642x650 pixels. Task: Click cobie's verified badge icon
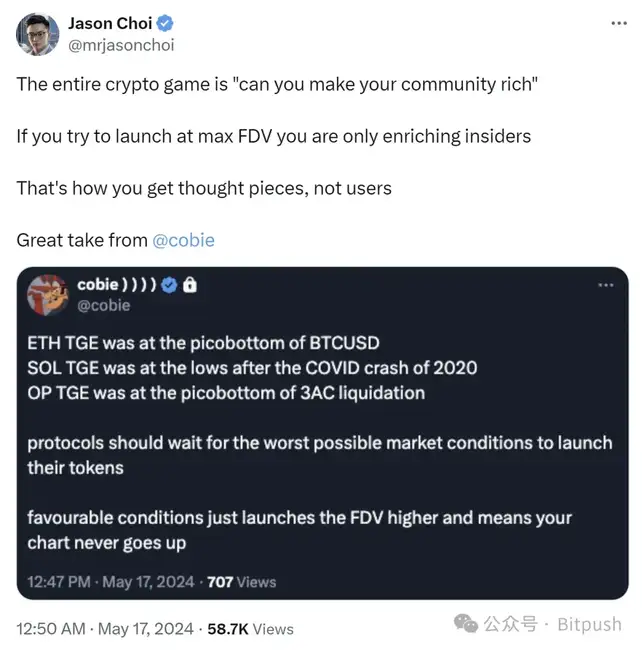[169, 285]
